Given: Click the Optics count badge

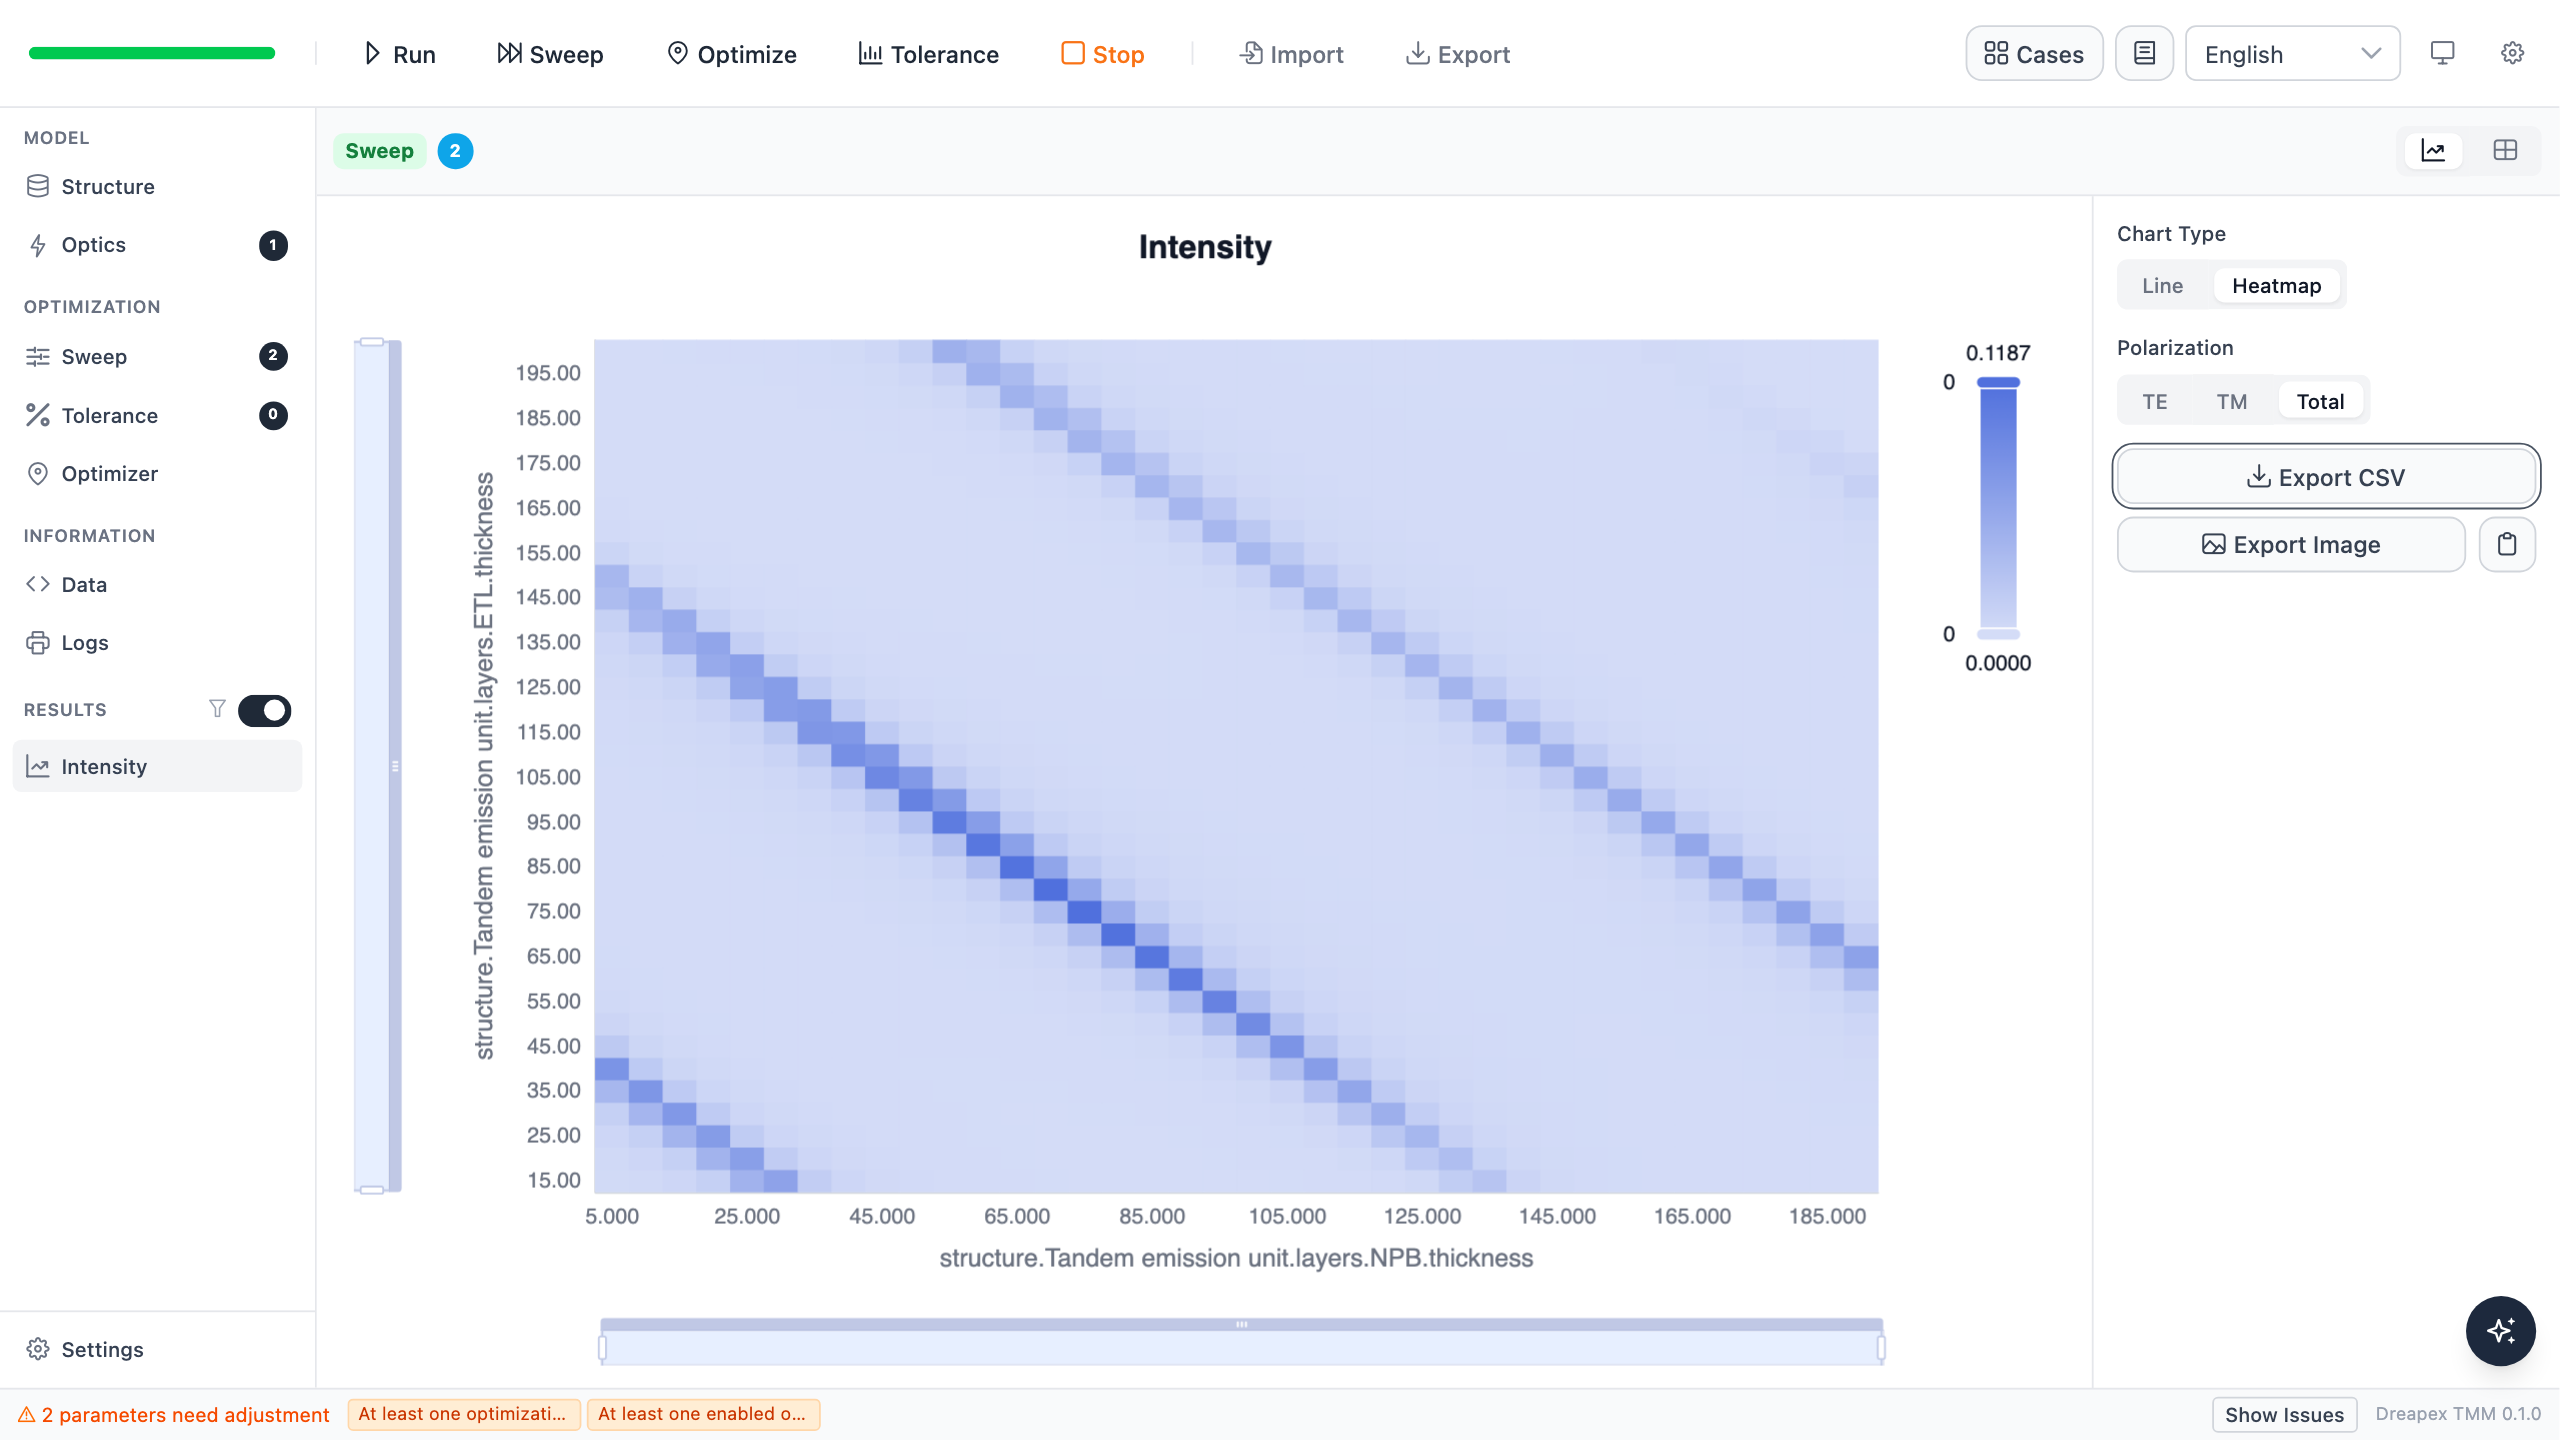Looking at the screenshot, I should point(273,245).
